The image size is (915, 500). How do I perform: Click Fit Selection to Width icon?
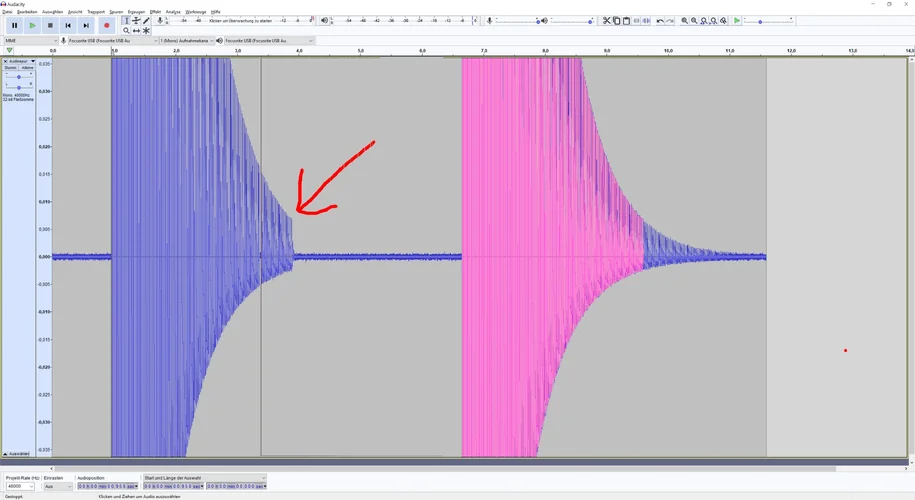[704, 20]
